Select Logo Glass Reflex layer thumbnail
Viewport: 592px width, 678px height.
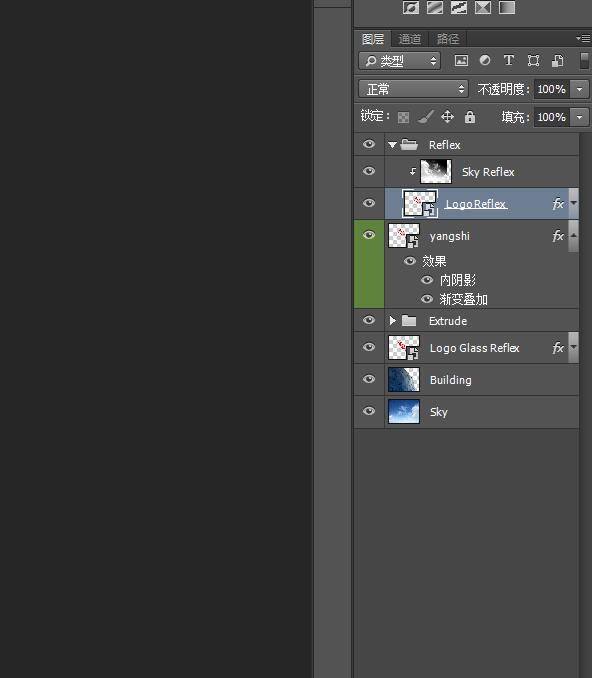coord(404,348)
